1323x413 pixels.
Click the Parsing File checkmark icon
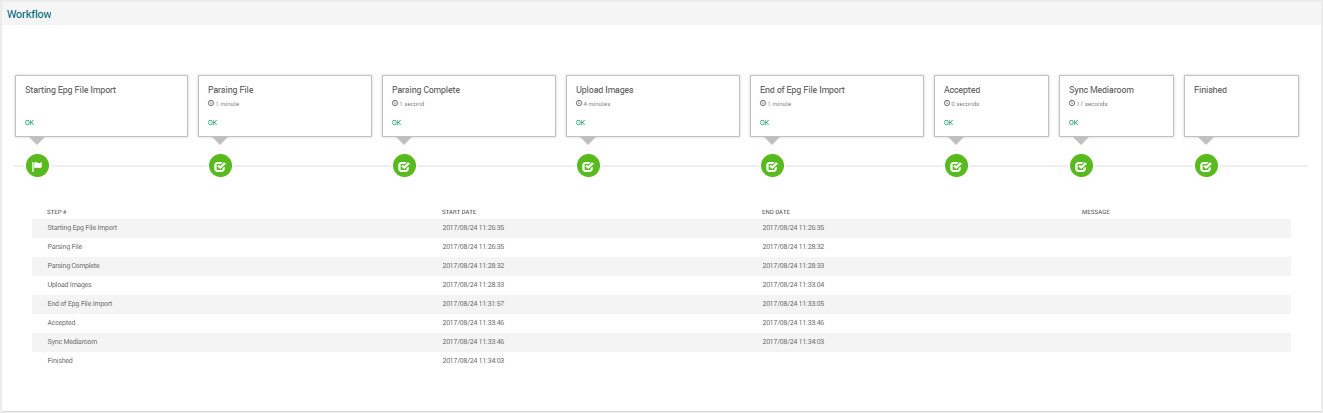pos(220,166)
